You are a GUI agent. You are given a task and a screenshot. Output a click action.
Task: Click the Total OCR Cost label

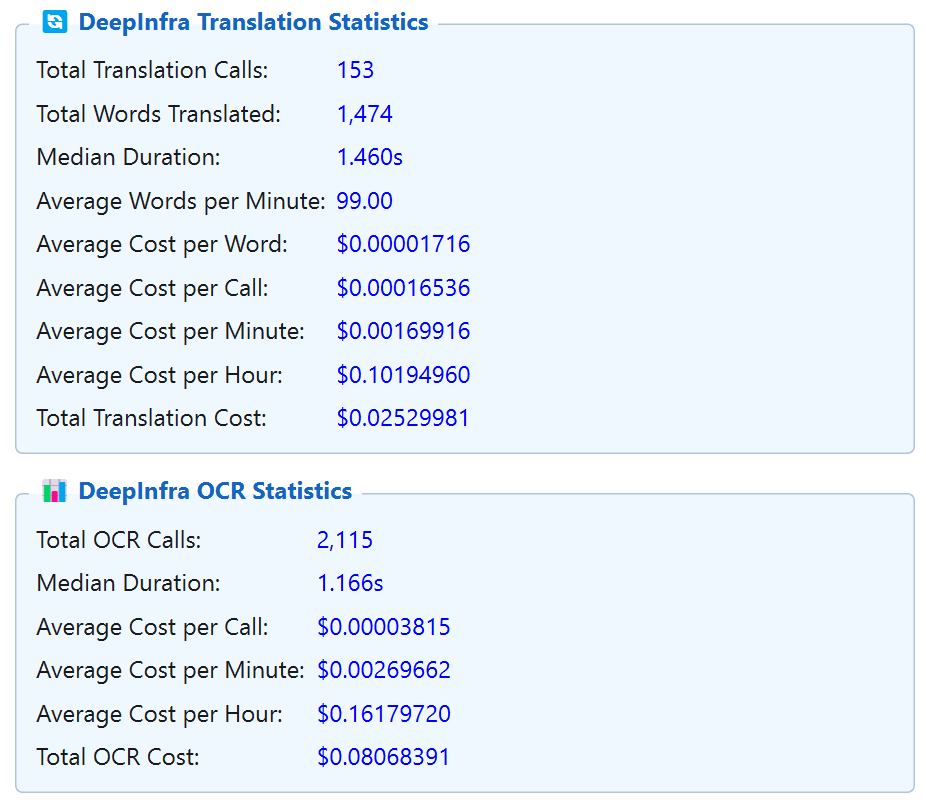pos(118,757)
